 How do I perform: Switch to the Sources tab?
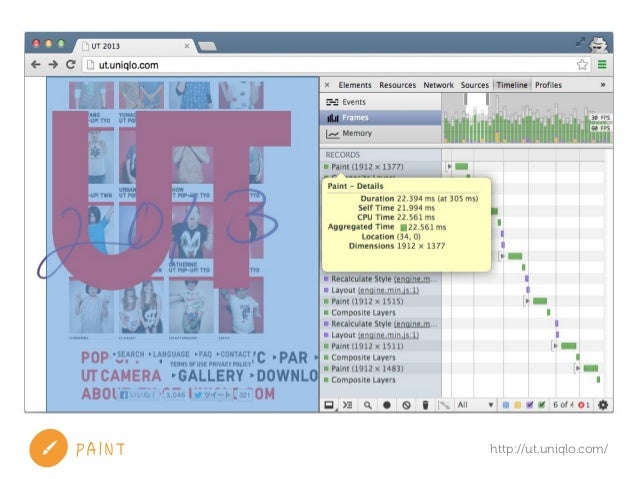point(474,85)
